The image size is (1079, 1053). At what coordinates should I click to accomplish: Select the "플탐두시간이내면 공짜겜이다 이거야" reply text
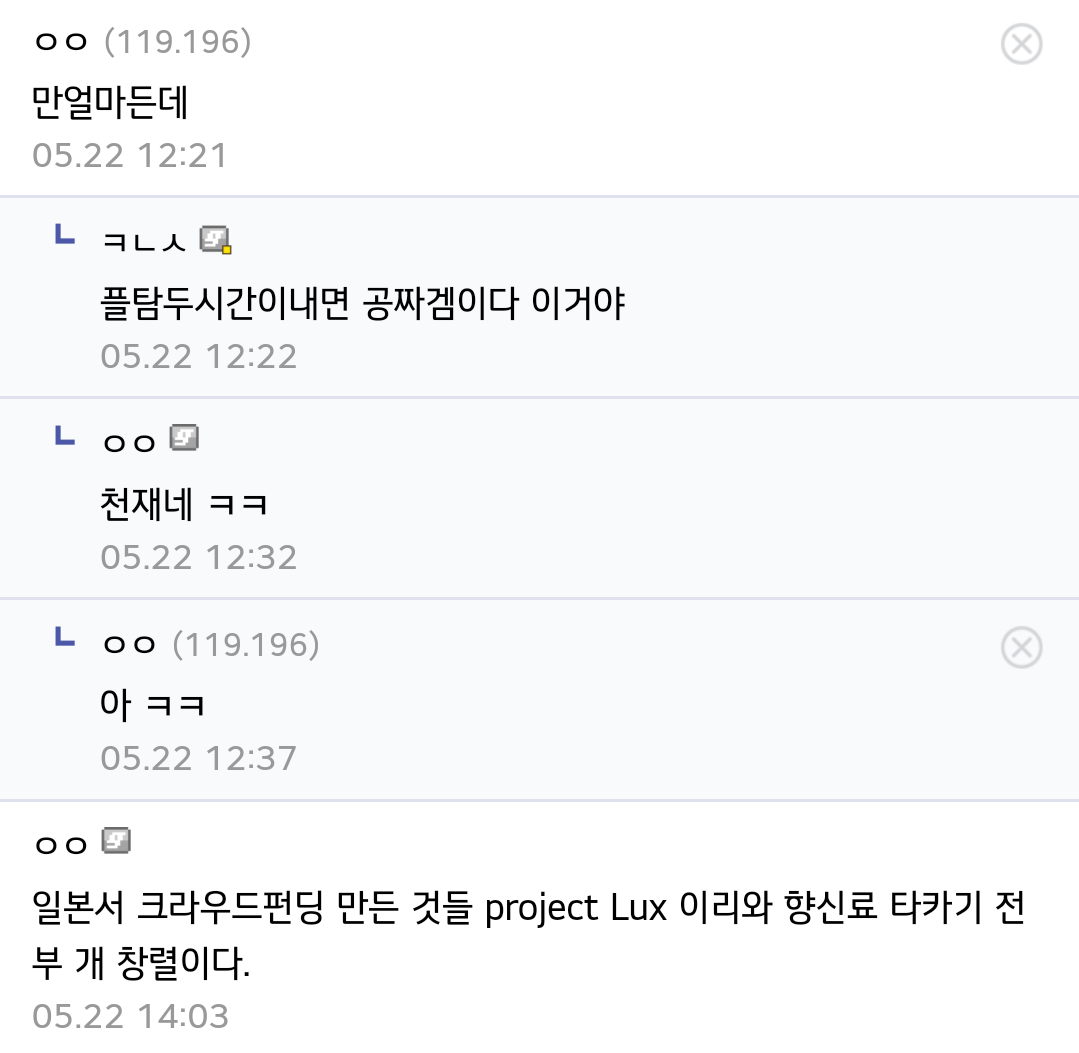[x=363, y=303]
